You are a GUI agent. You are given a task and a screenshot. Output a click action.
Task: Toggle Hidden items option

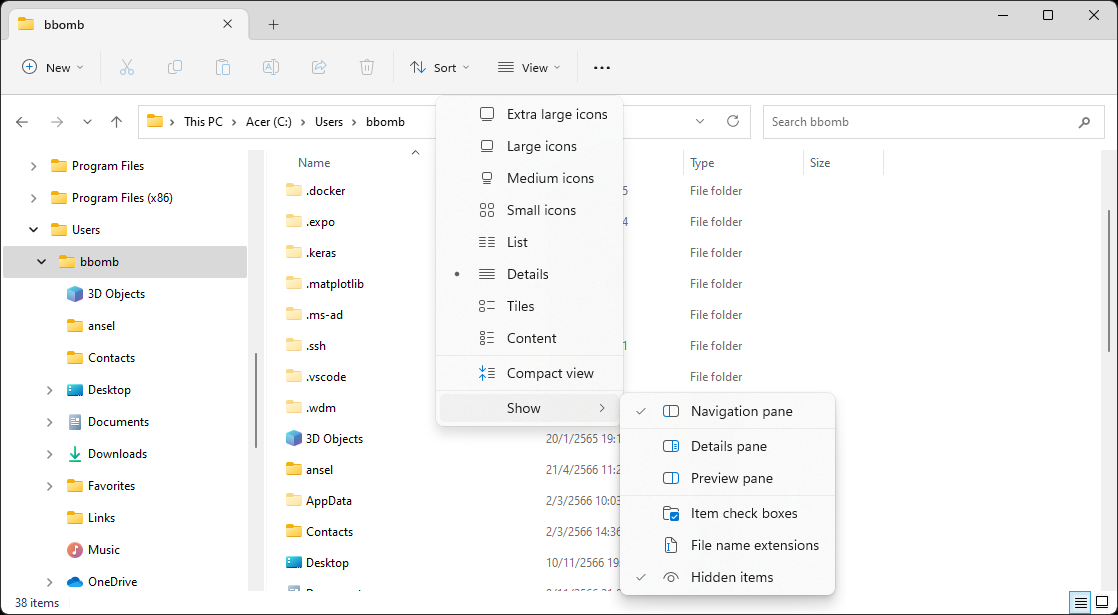[x=731, y=577]
